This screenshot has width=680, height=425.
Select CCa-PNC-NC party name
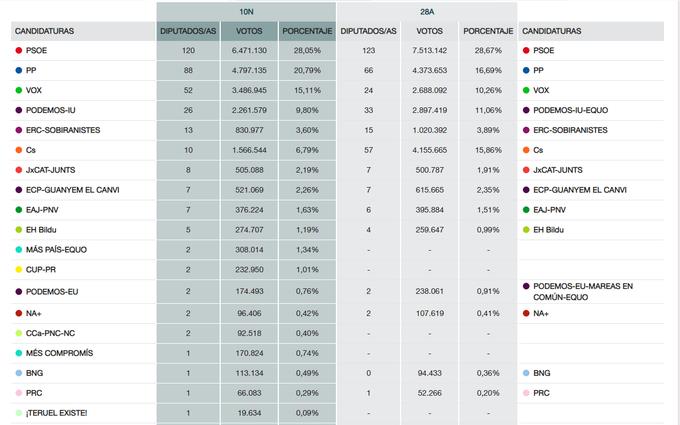[50, 333]
